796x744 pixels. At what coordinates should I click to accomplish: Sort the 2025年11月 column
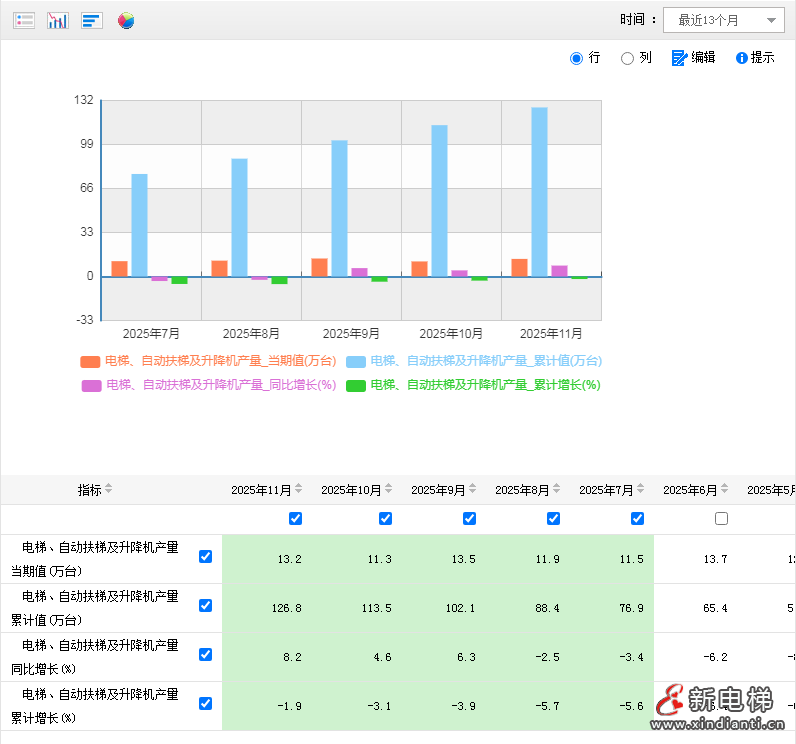coord(299,489)
